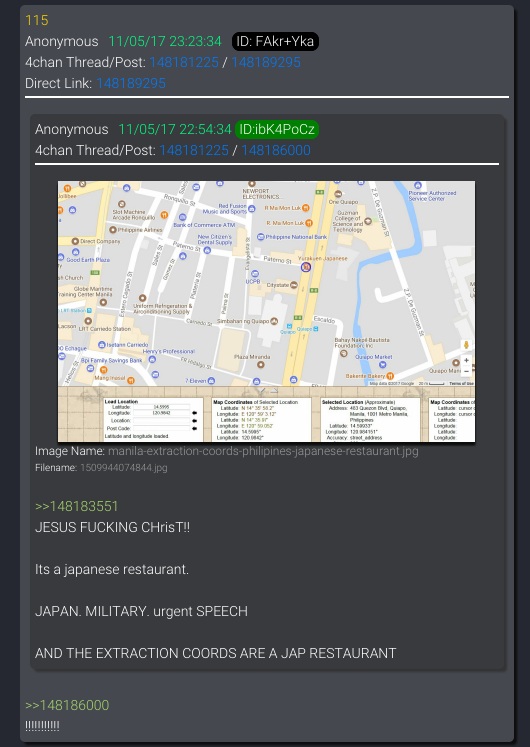Click the 7-Eleven map pin

[x=211, y=381]
